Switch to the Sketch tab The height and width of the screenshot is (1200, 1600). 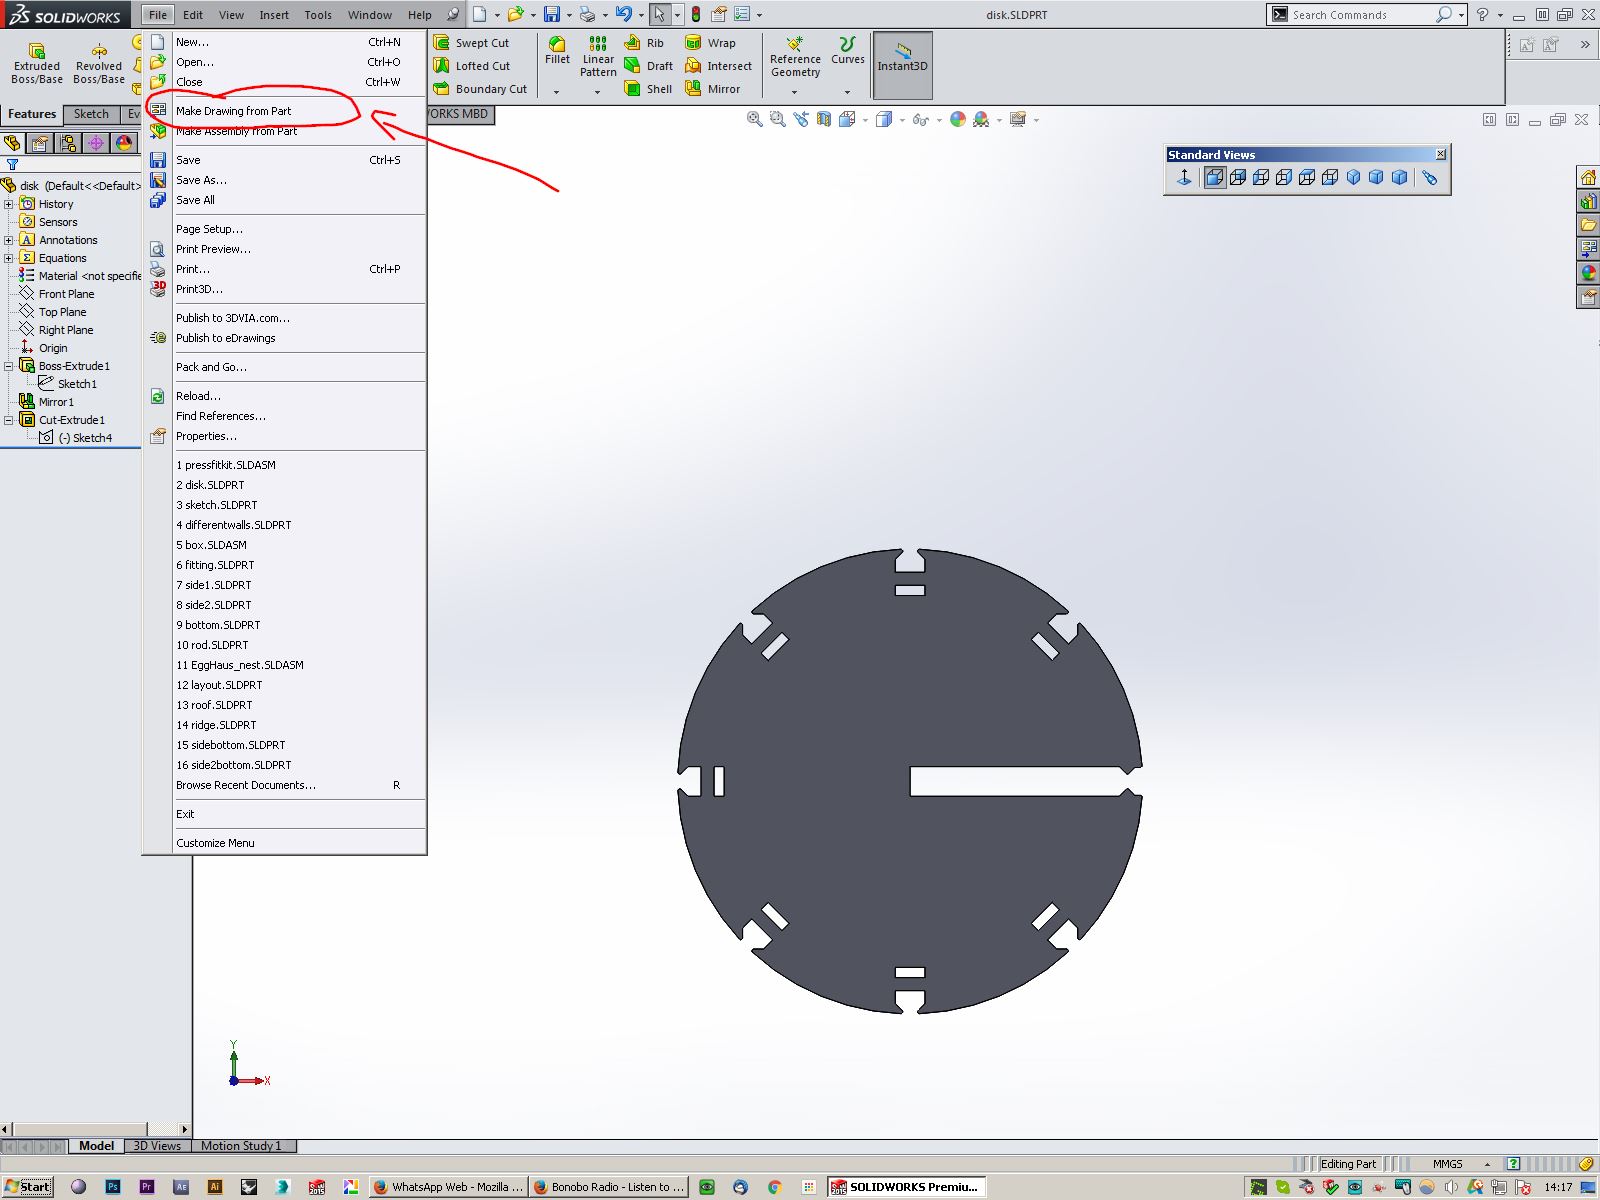click(x=91, y=114)
